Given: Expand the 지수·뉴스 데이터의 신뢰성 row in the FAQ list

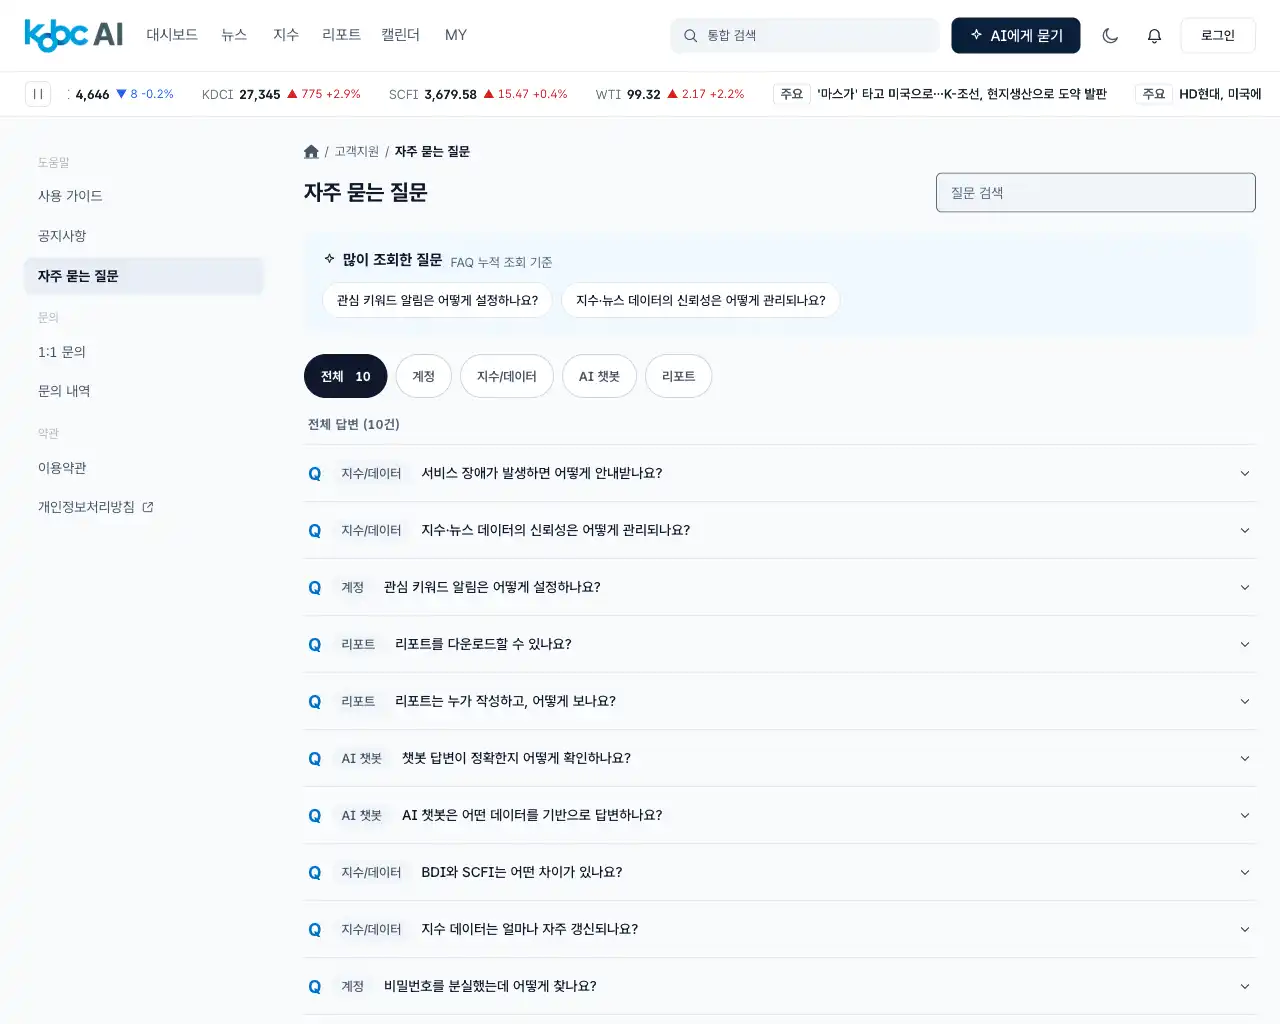Looking at the screenshot, I should point(780,530).
